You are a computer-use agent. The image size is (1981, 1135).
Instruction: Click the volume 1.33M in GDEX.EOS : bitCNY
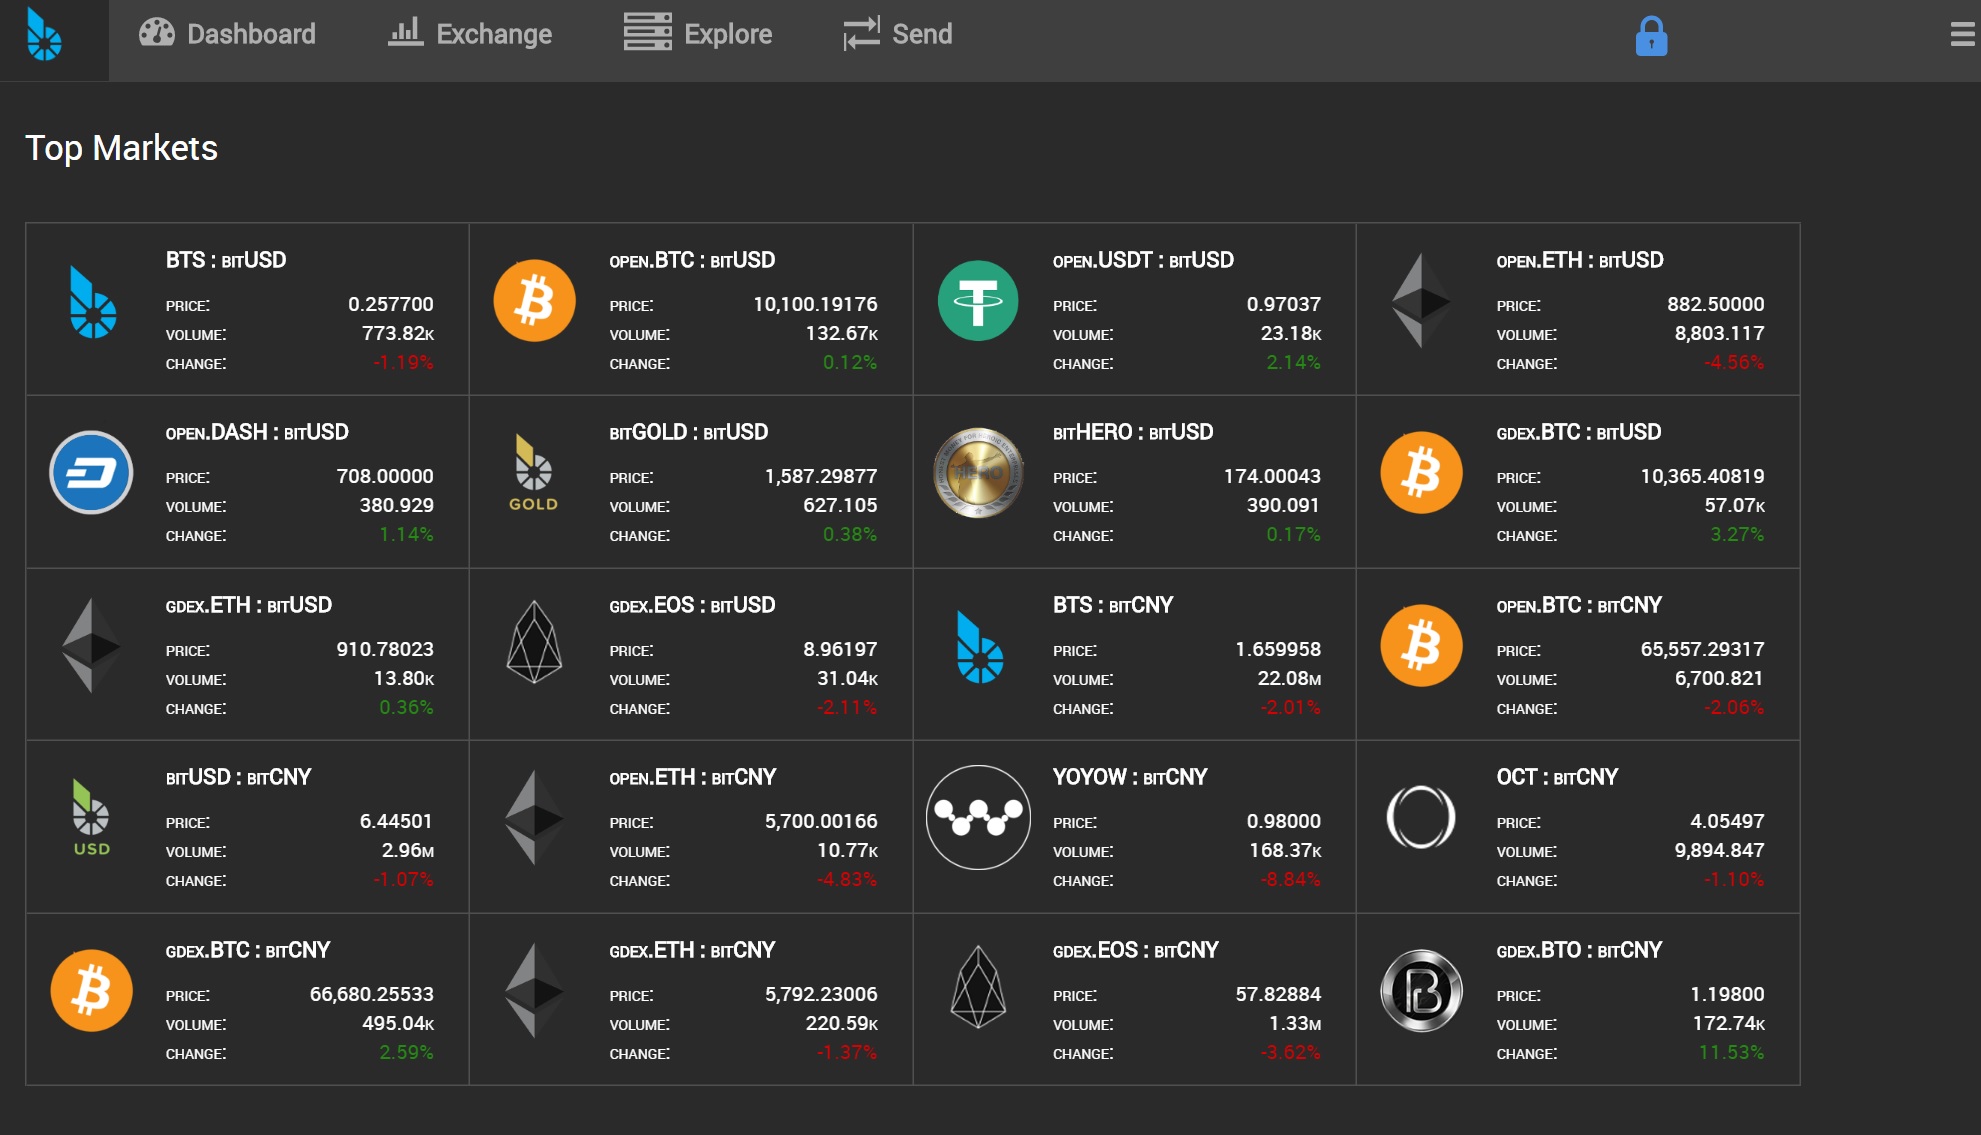(1295, 1023)
